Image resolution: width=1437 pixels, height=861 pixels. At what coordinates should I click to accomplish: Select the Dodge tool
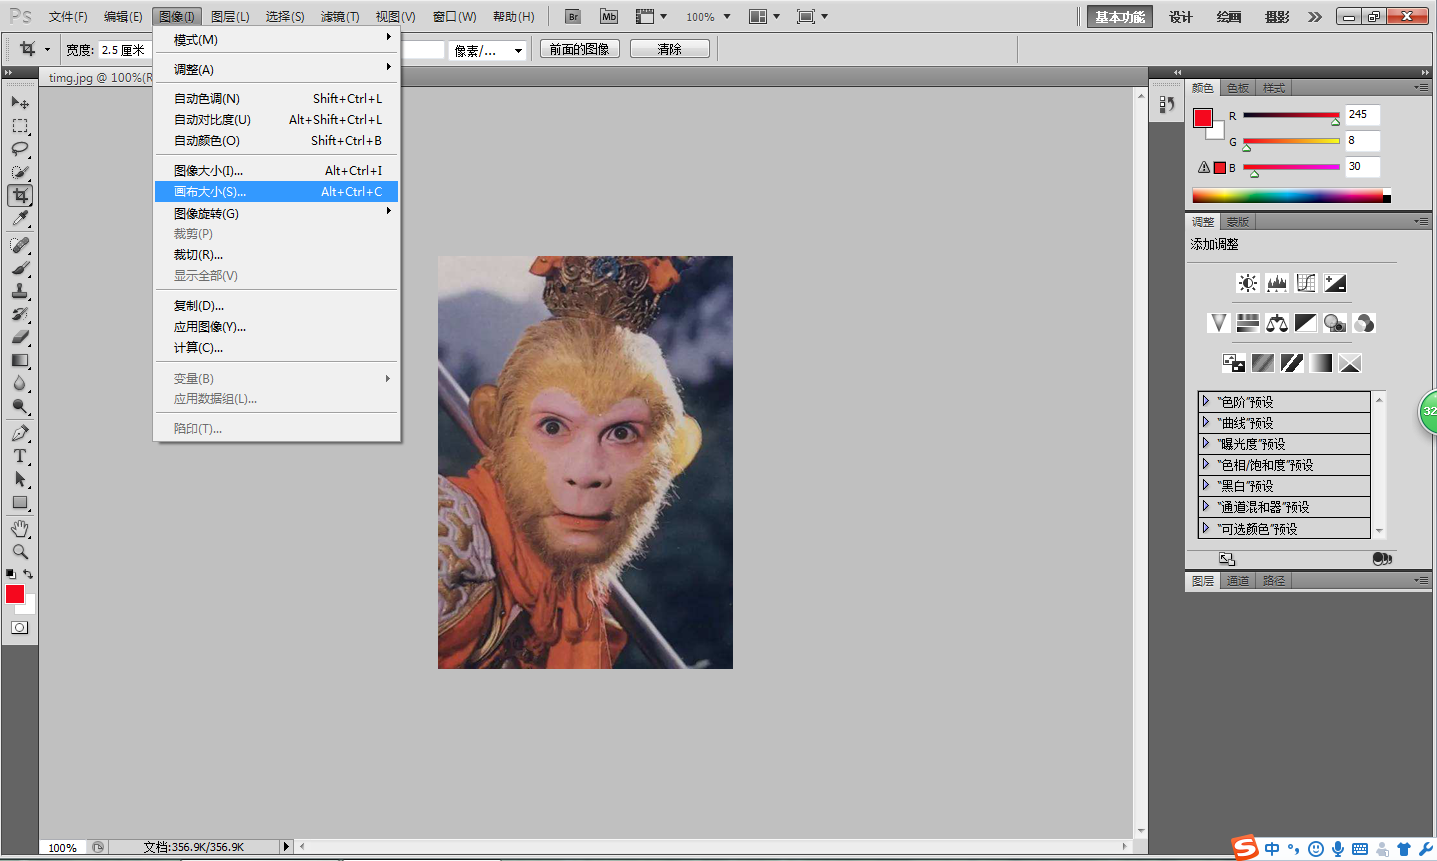[x=20, y=406]
